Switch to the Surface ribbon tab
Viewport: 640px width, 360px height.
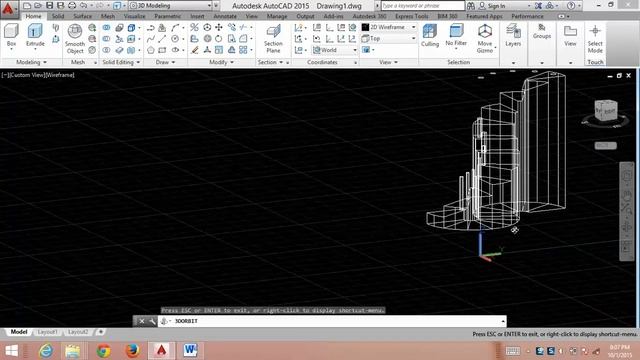pos(82,16)
